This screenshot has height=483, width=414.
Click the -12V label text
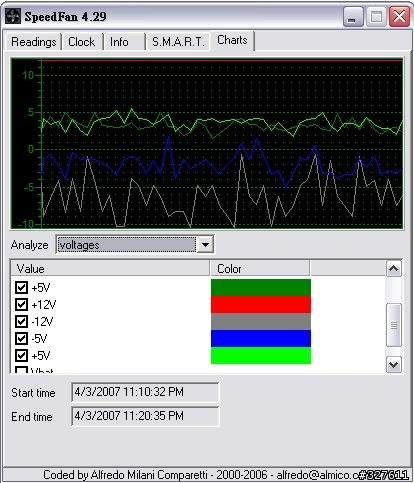42,322
